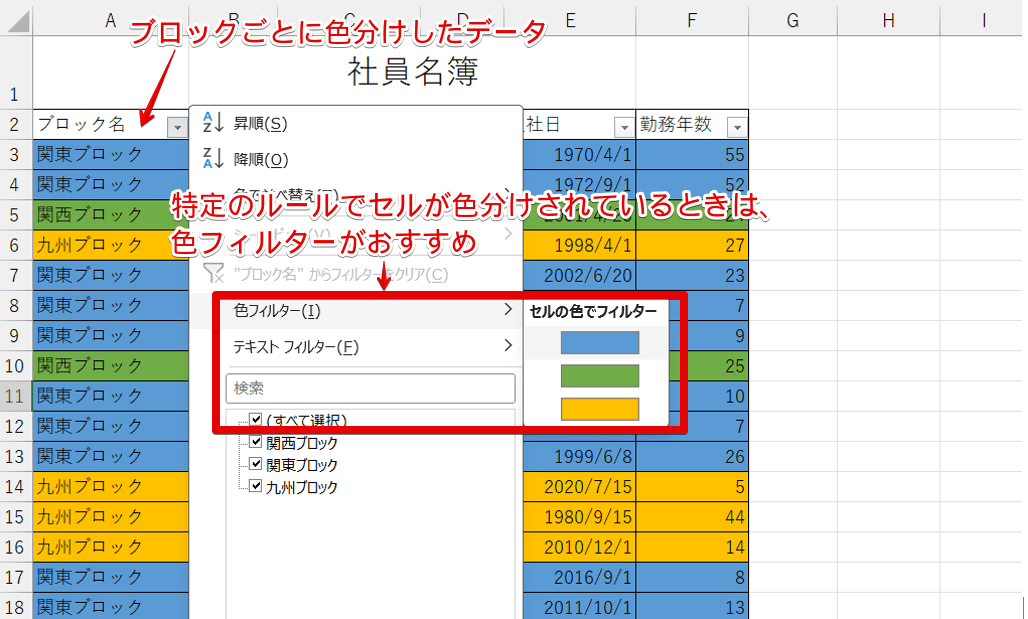Click the clear filter funnel icon
1028x619 pixels.
coord(212,274)
